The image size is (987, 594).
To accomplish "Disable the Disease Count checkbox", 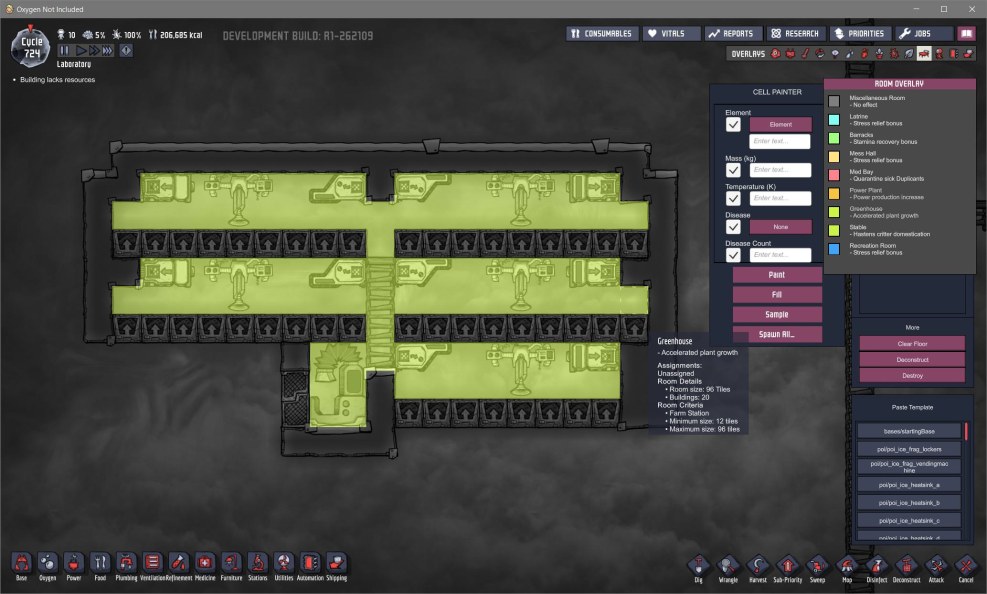I will pyautogui.click(x=733, y=255).
